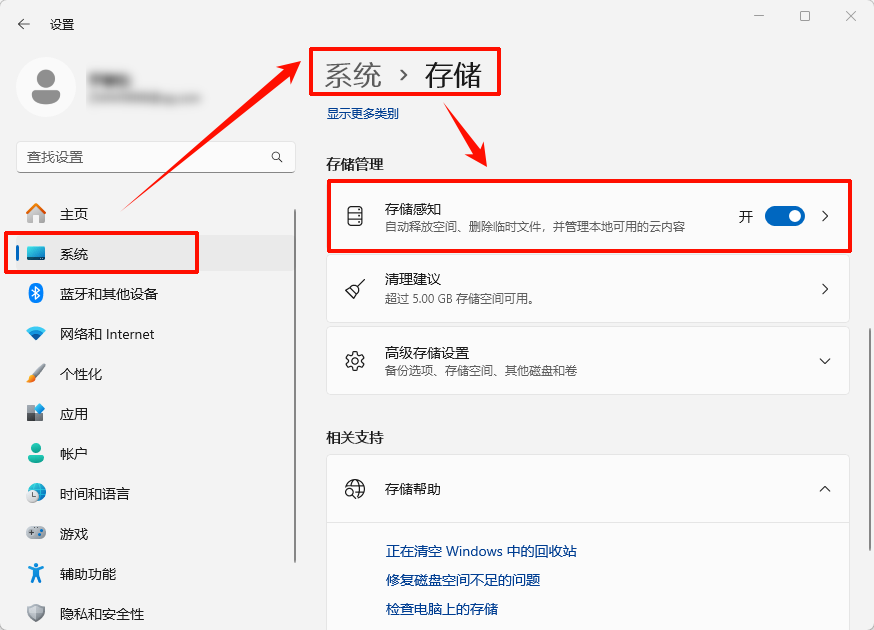Click the 清理建议 broom icon
This screenshot has width=874, height=630.
tap(355, 289)
